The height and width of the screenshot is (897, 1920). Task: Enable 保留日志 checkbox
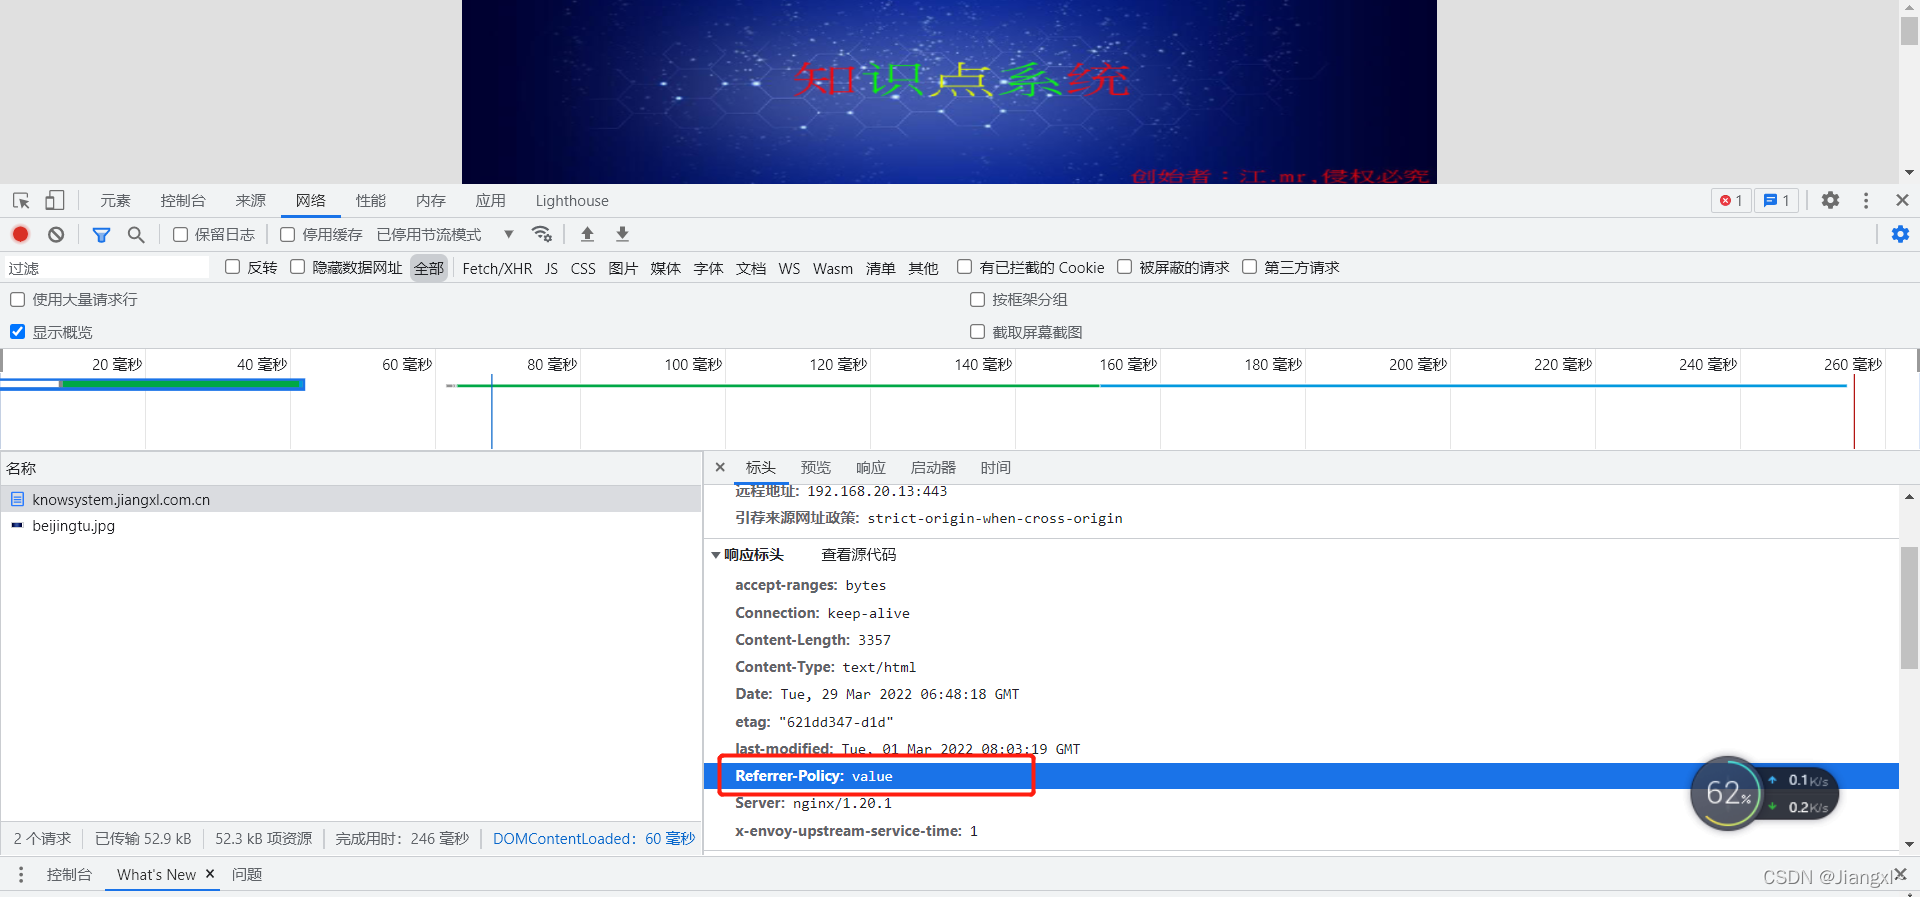coord(181,234)
